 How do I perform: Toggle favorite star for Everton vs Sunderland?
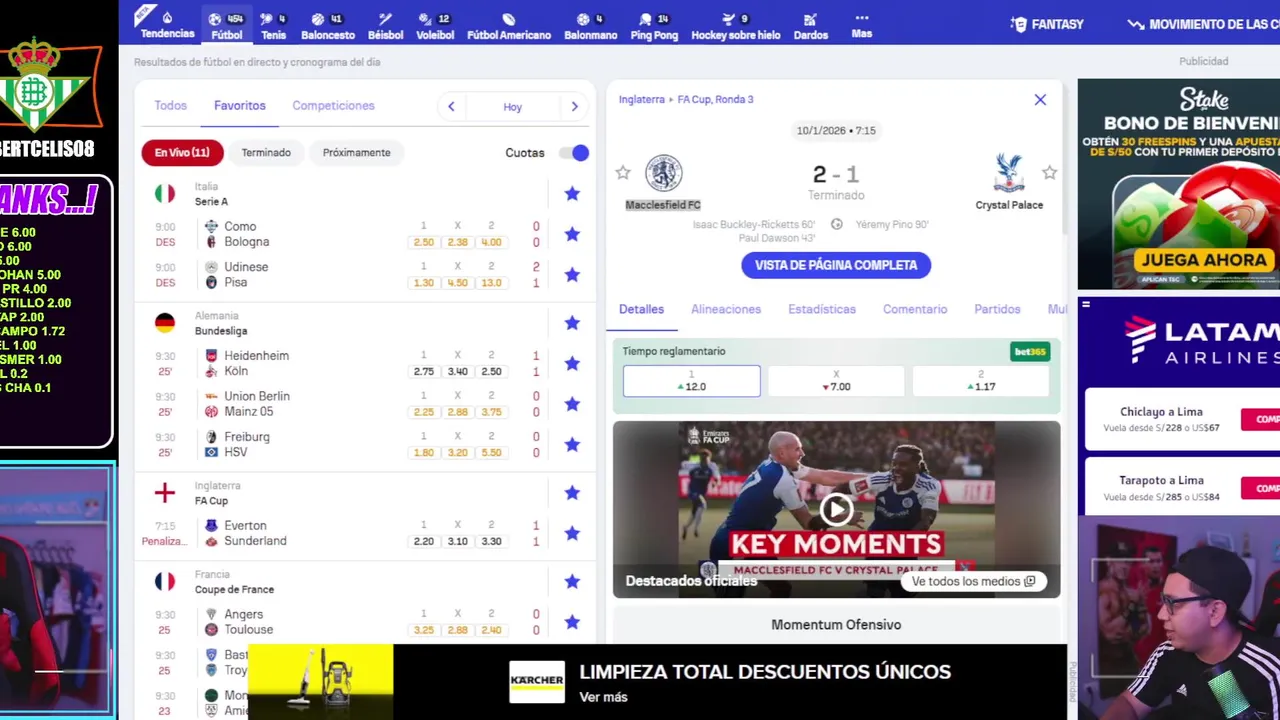coord(572,533)
